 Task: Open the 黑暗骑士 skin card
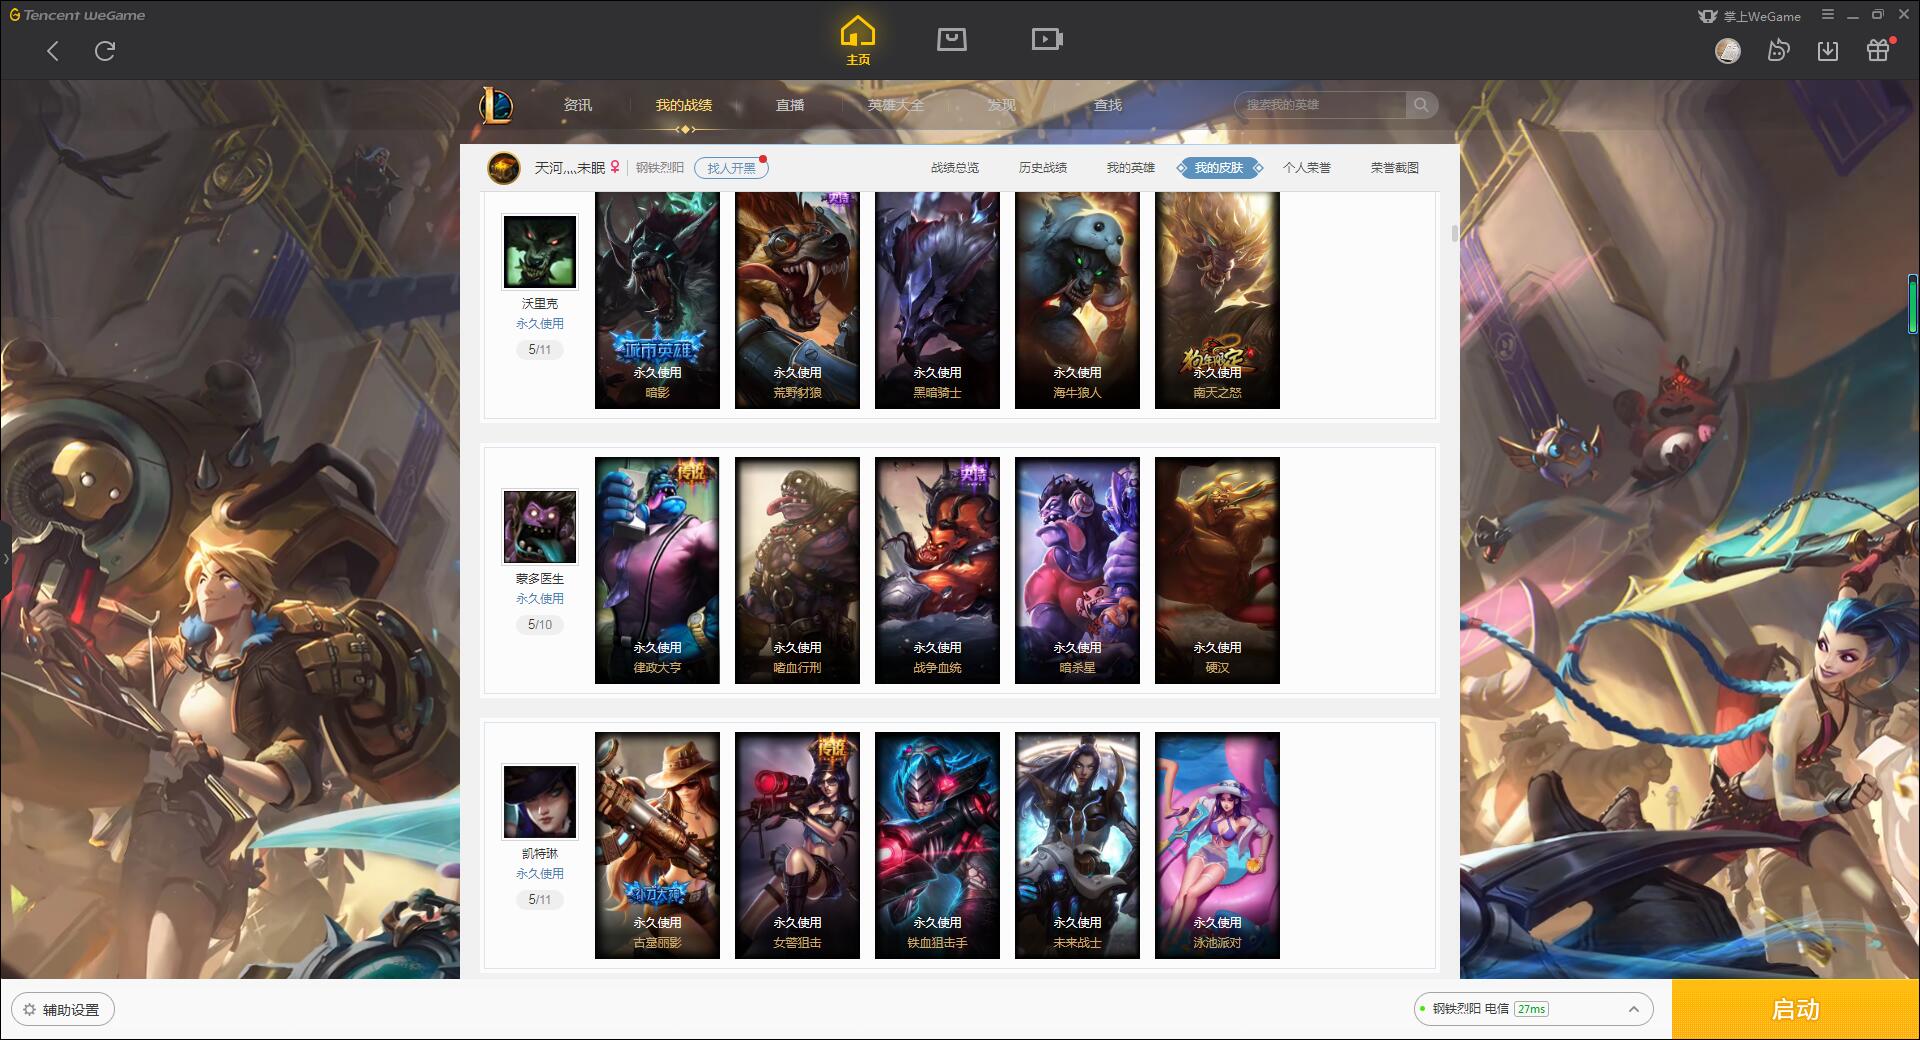click(x=937, y=300)
